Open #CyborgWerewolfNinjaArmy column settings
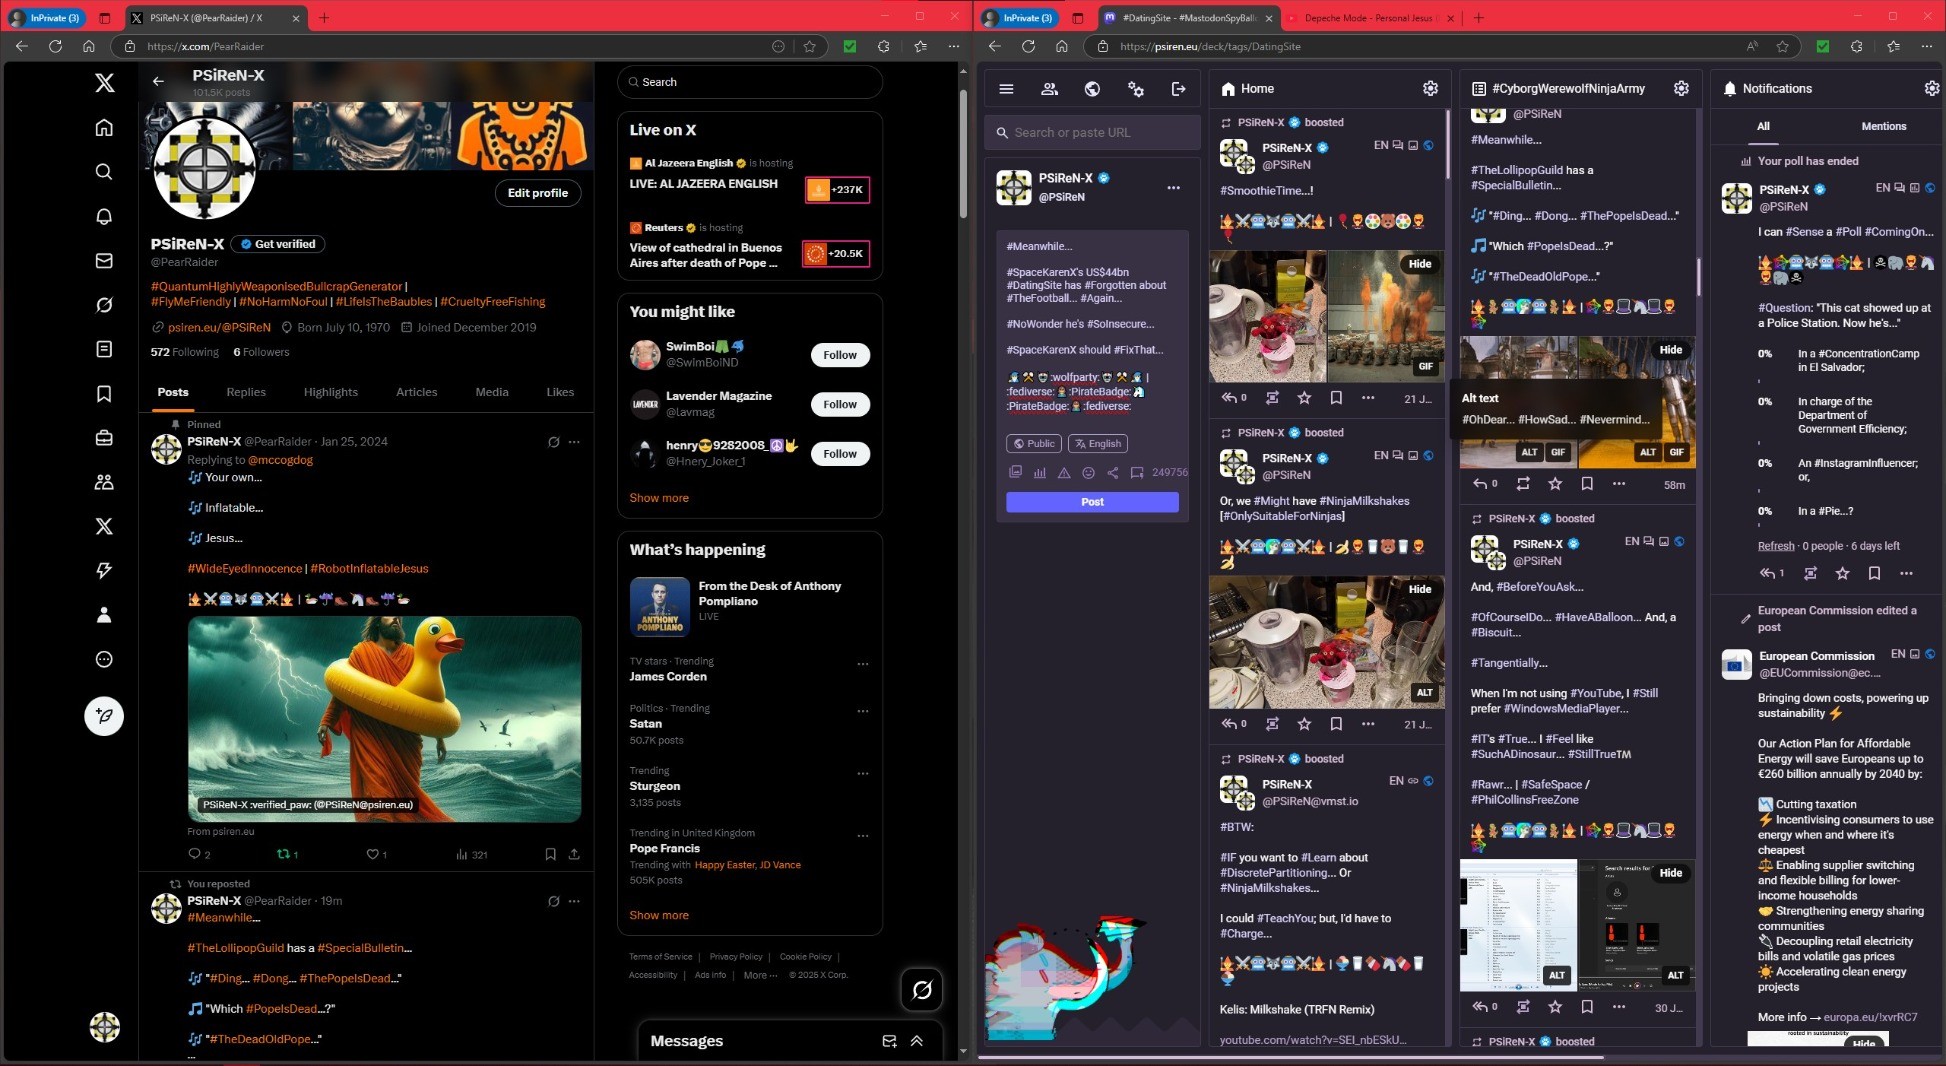 click(1681, 89)
